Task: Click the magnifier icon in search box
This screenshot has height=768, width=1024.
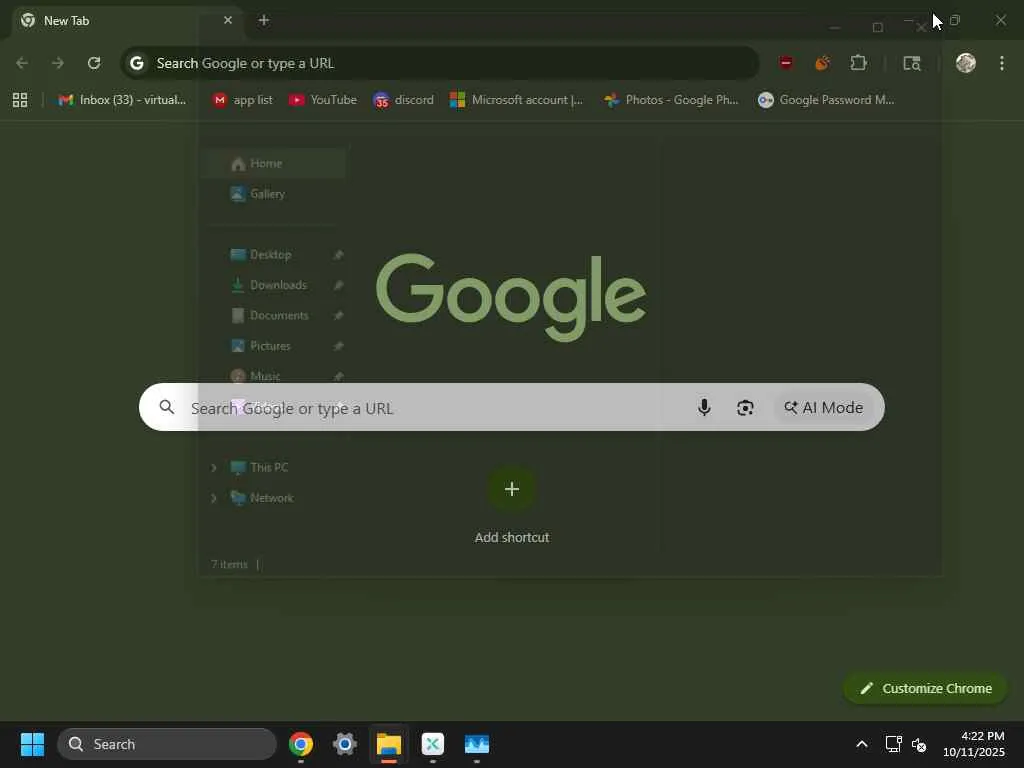Action: (167, 407)
